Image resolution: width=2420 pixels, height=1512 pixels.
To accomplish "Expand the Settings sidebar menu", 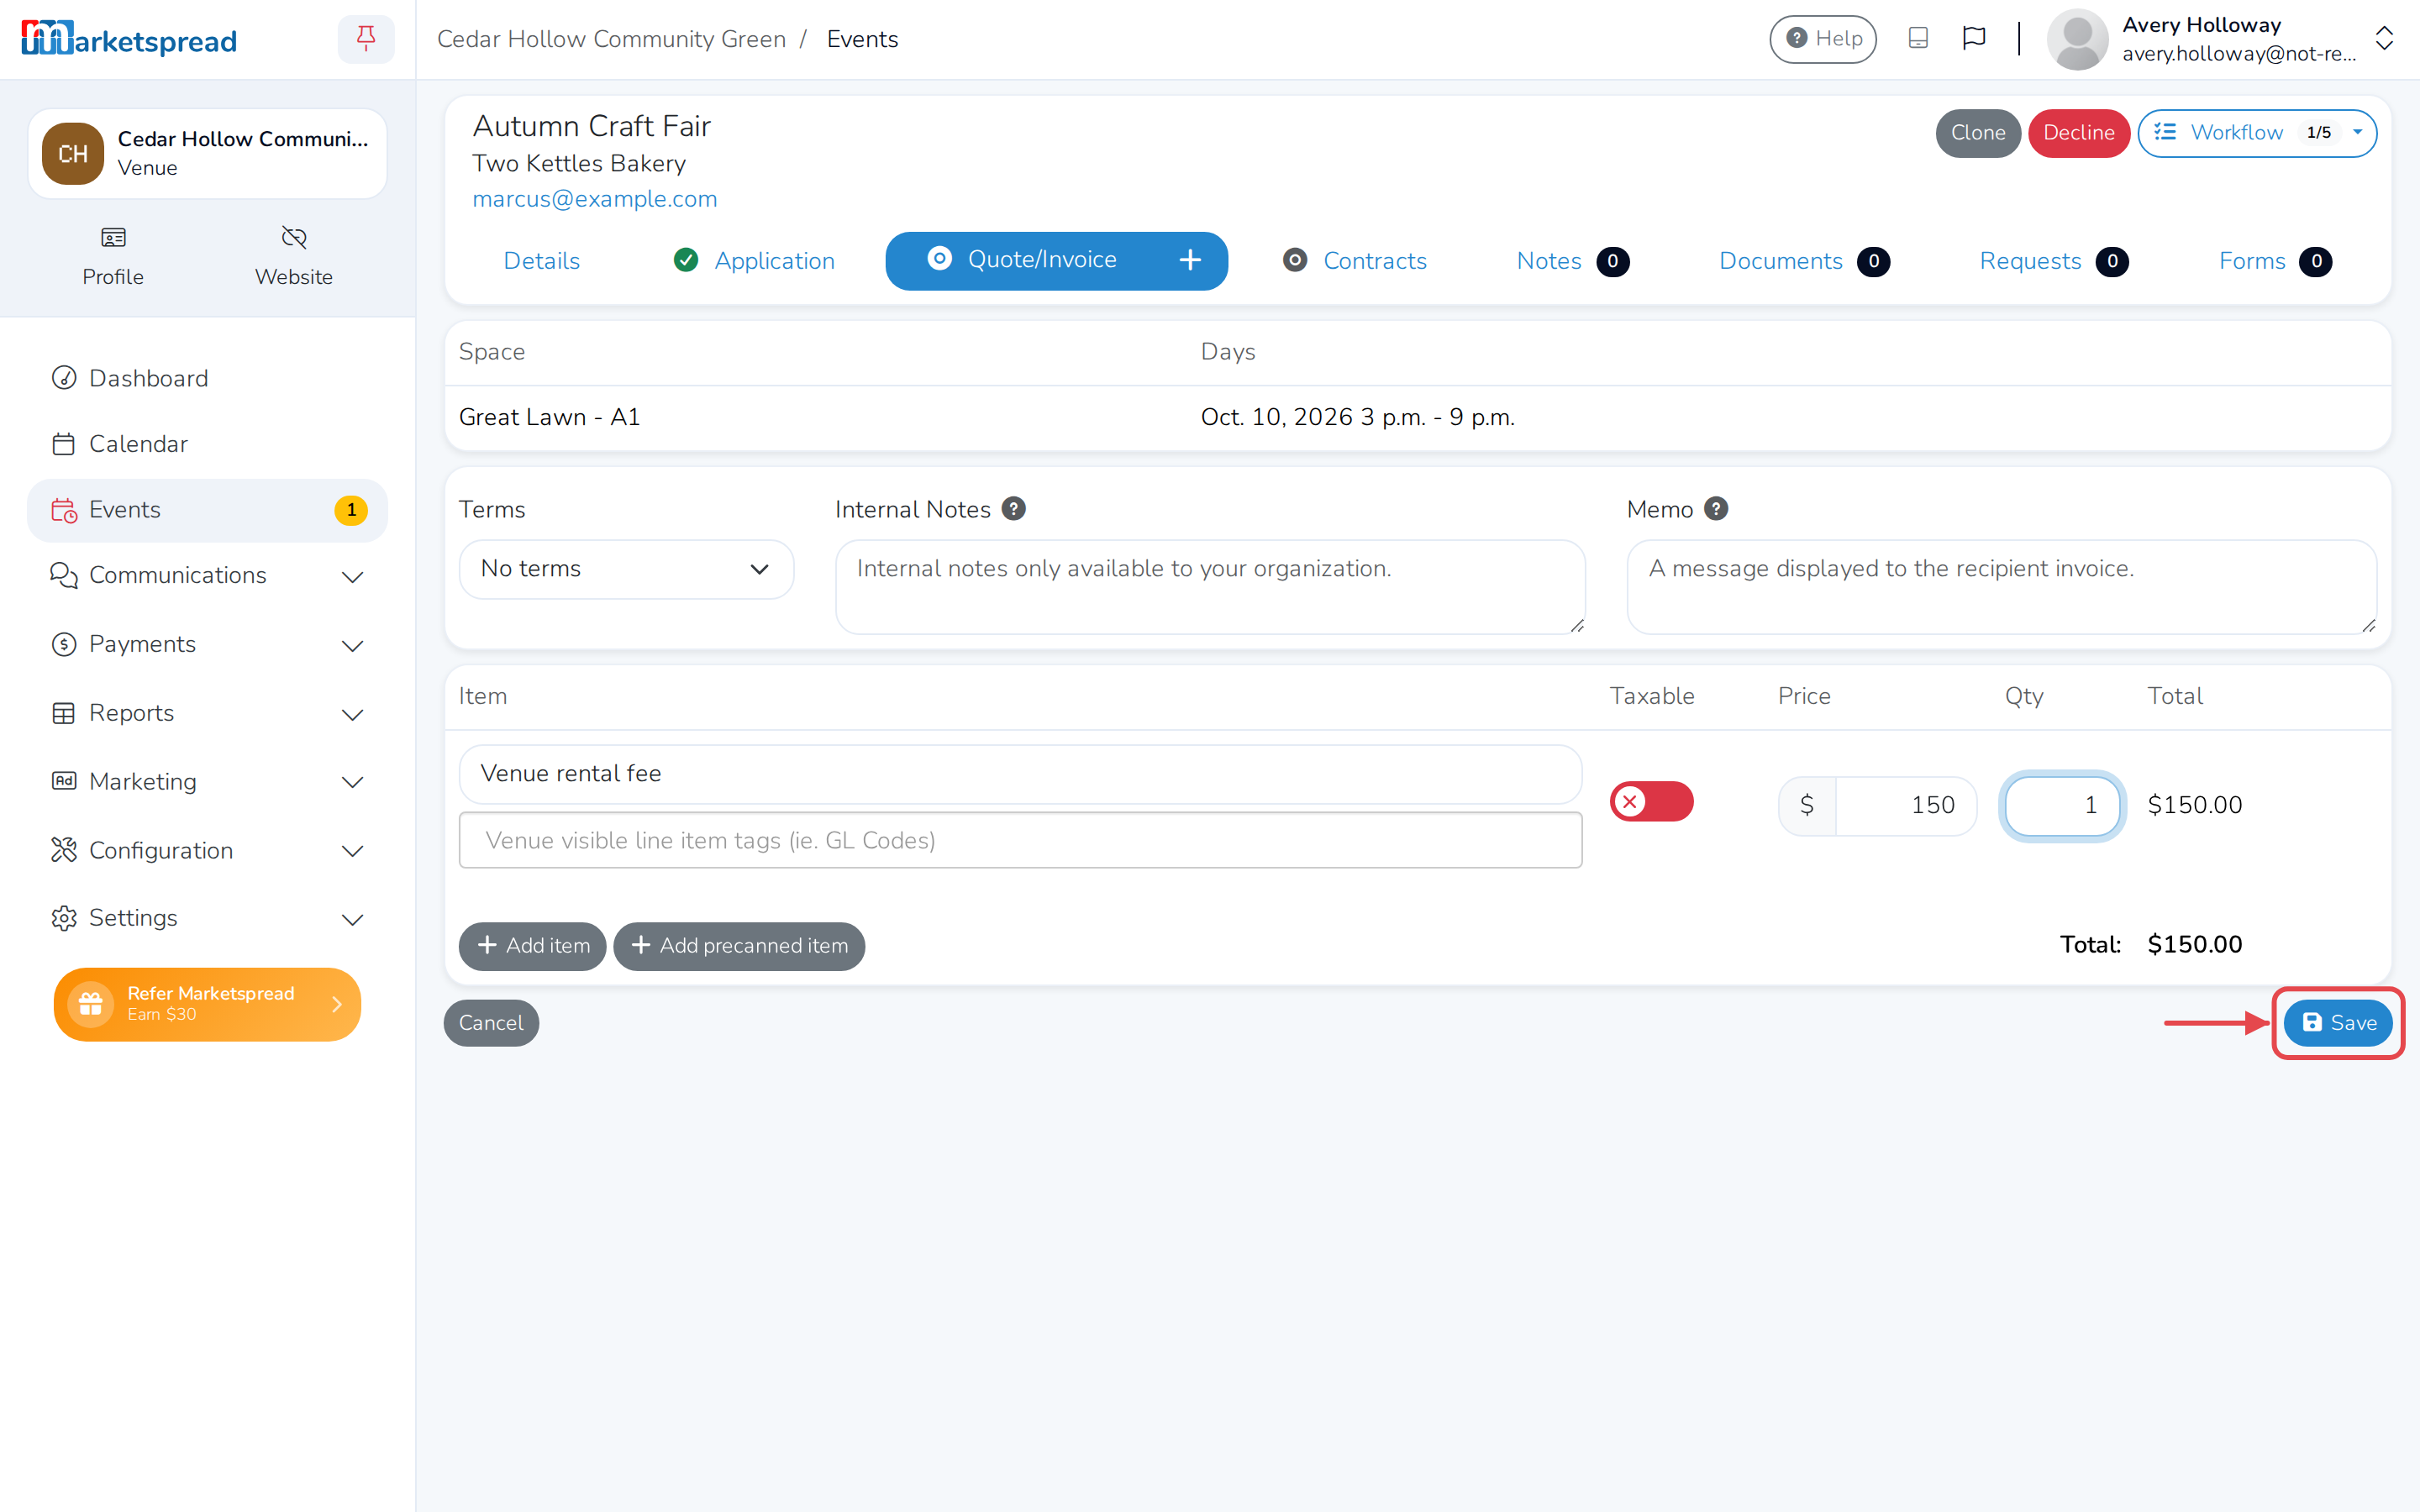I will click(x=207, y=918).
